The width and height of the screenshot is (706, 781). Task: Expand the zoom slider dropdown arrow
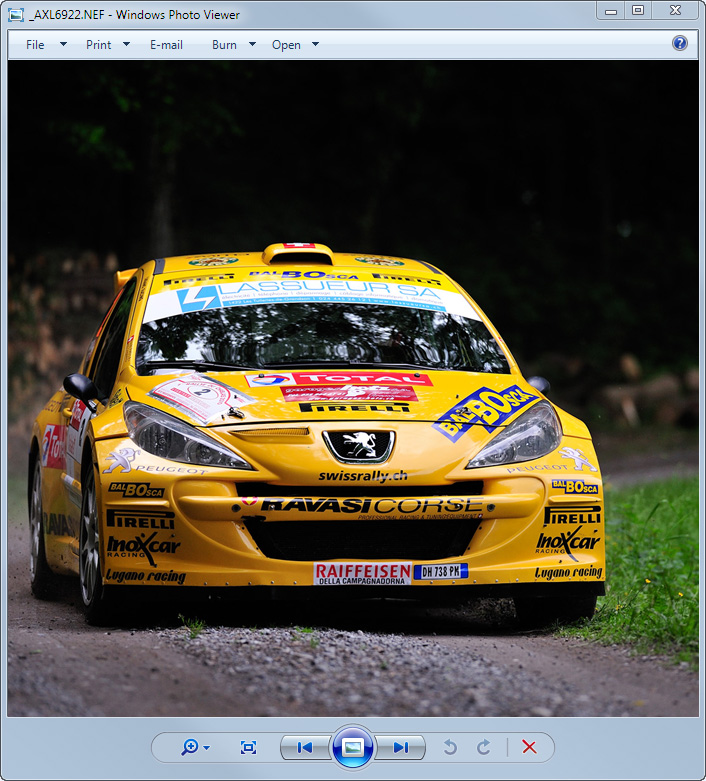207,748
